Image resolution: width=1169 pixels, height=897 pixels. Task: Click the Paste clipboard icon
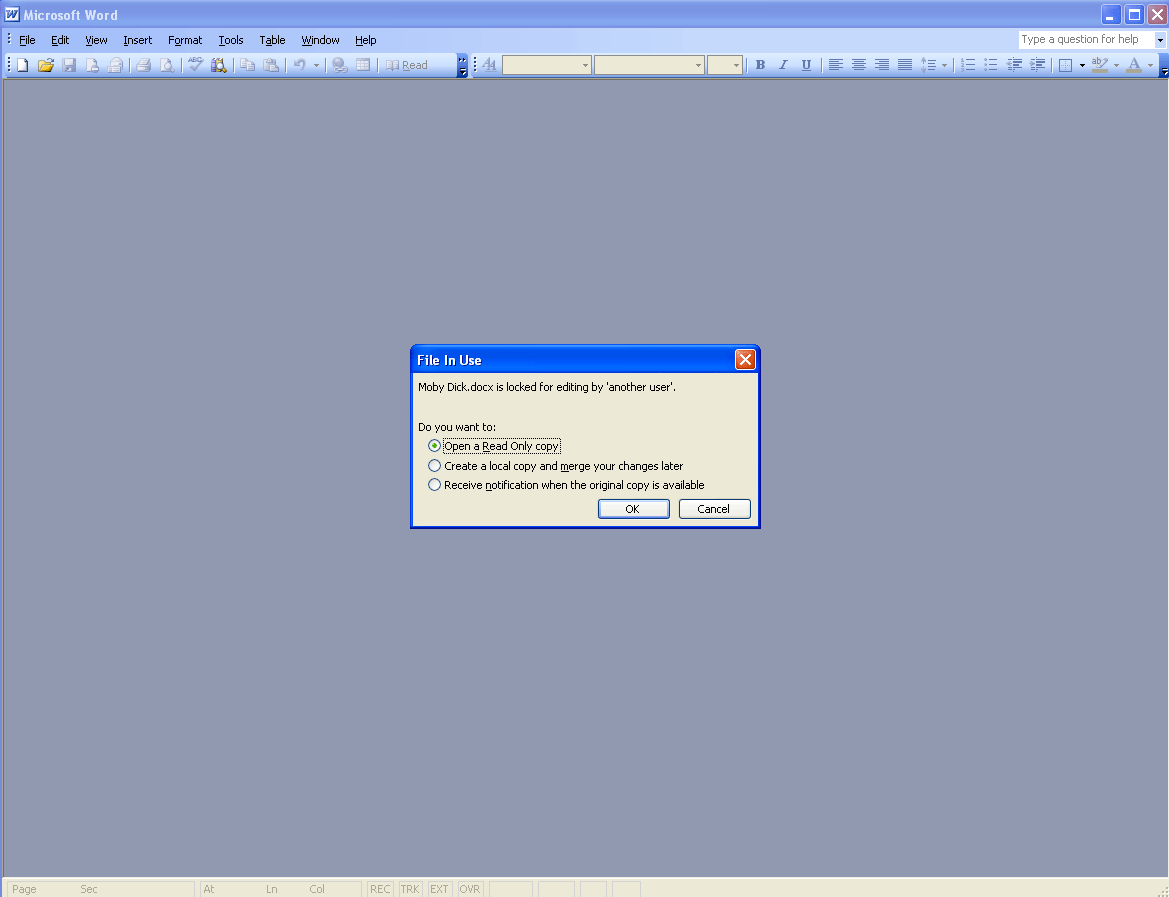271,65
